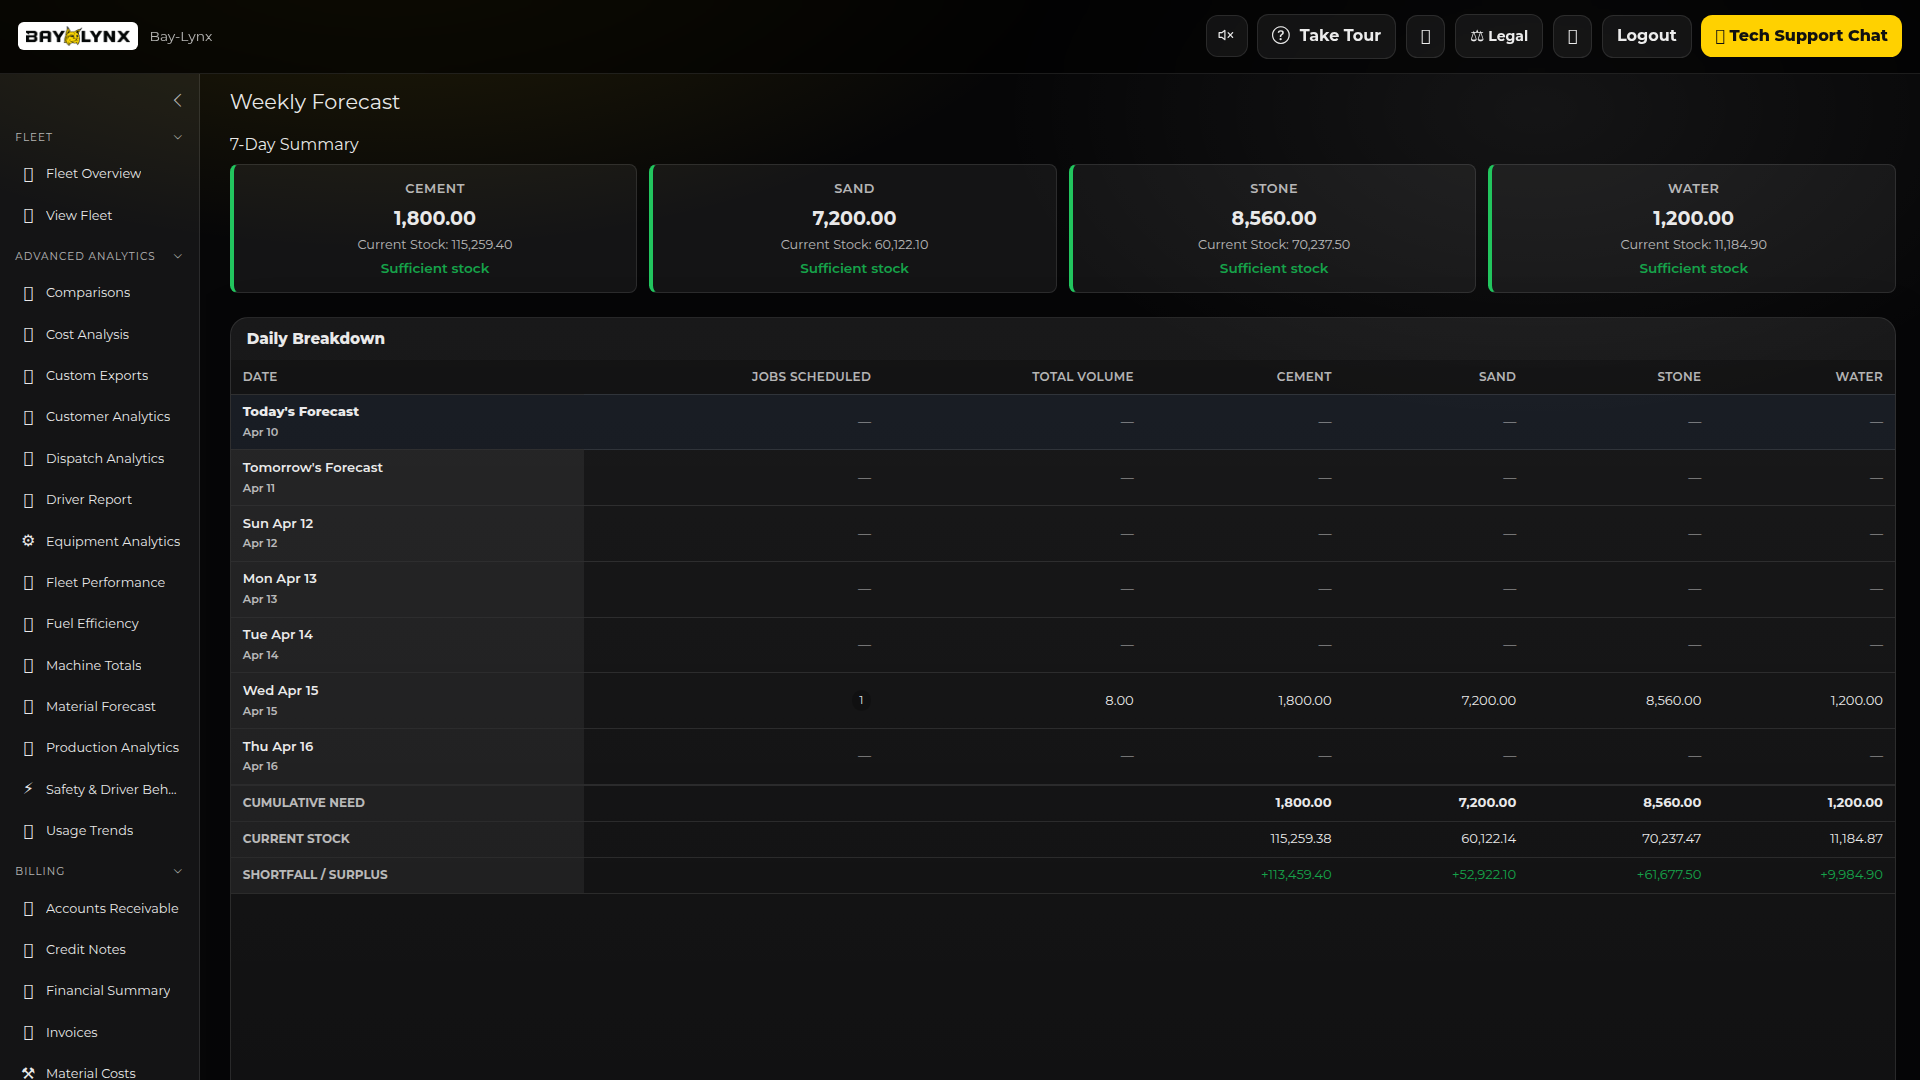Screen dimensions: 1920x1080
Task: Click the icon button right of Legal
Action: [x=1572, y=36]
